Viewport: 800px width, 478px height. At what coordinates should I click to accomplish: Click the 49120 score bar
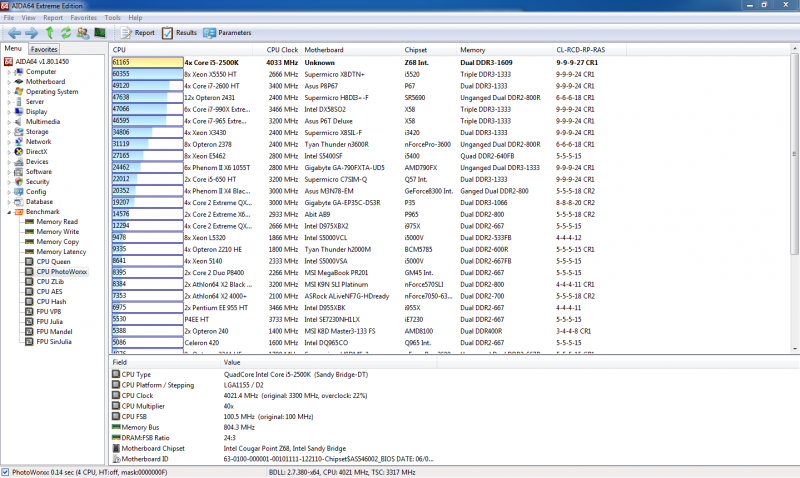pyautogui.click(x=147, y=86)
